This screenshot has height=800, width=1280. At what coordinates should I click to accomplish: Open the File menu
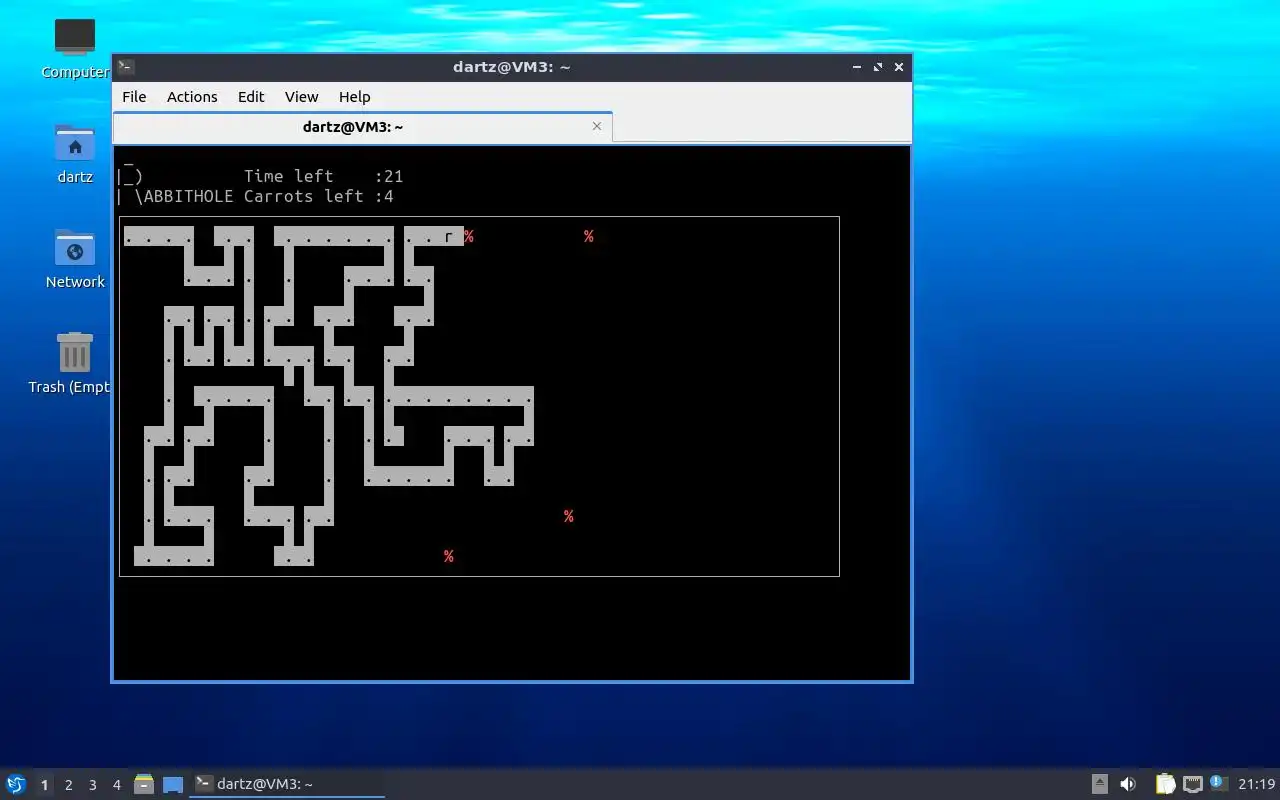pos(134,97)
